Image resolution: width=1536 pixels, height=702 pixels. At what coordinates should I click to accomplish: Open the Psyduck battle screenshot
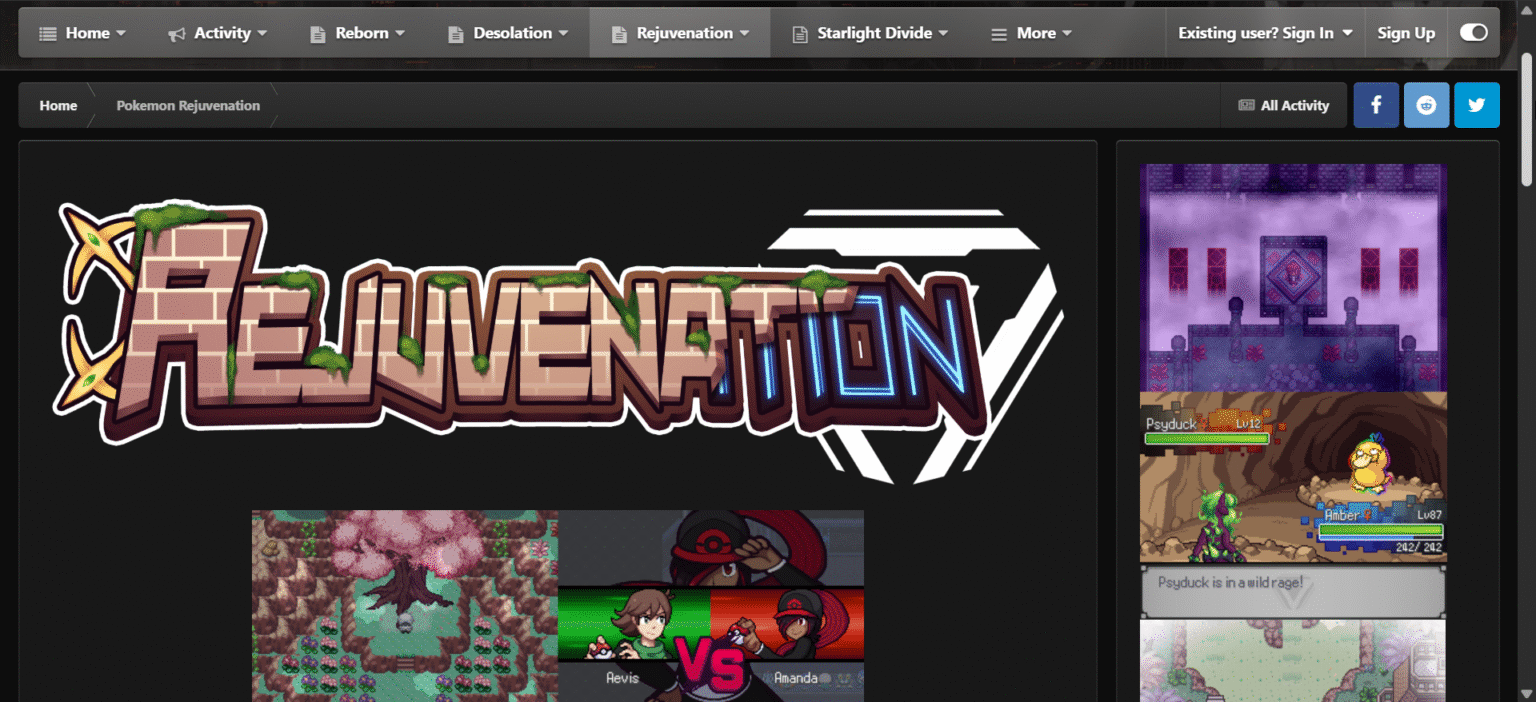pos(1293,477)
